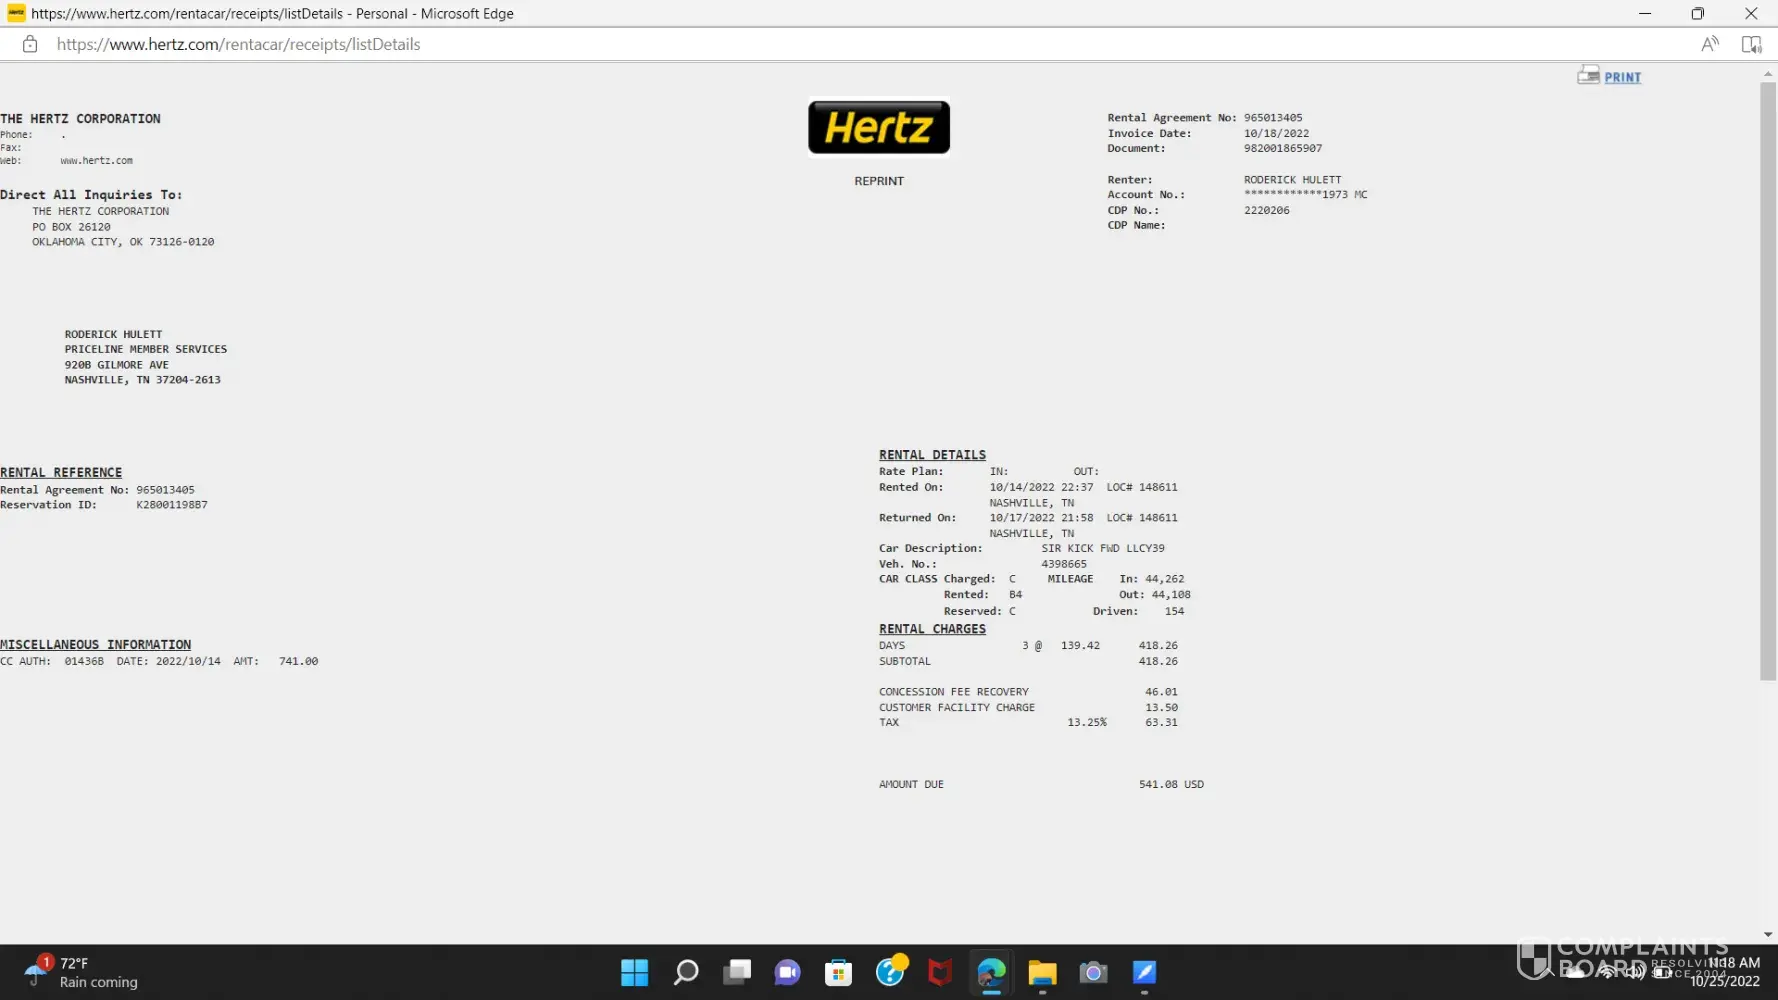This screenshot has height=1000, width=1778.
Task: Select Reservation ID K28001198B7
Action: (x=172, y=505)
